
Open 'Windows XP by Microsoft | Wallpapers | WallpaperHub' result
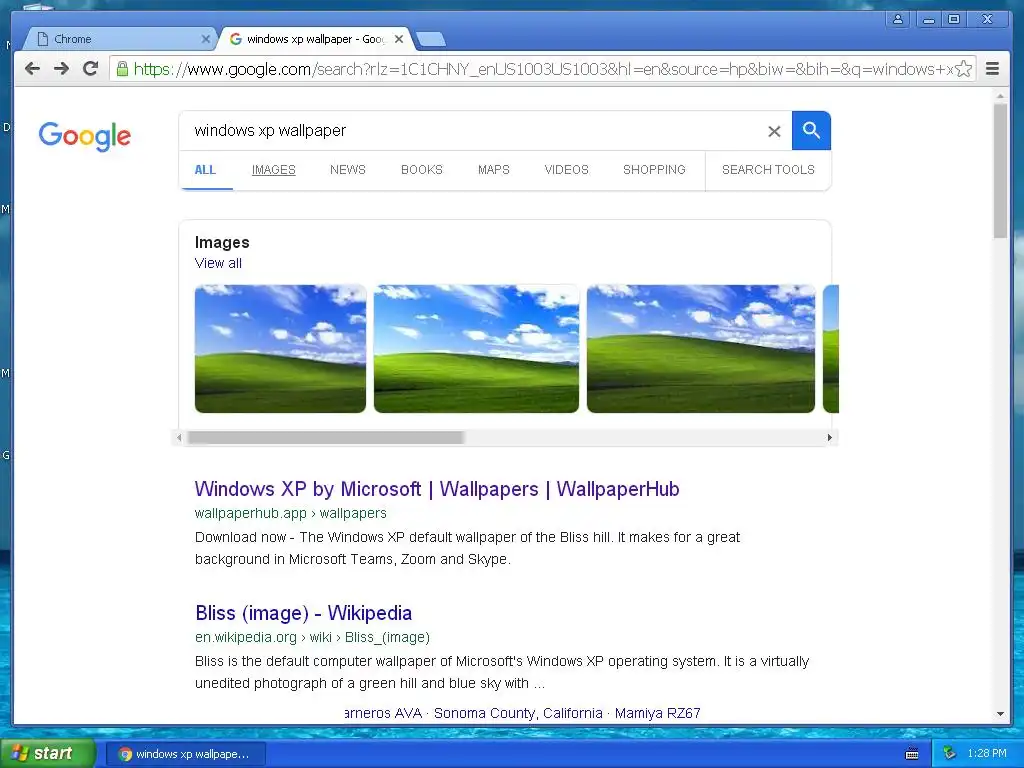(x=437, y=488)
